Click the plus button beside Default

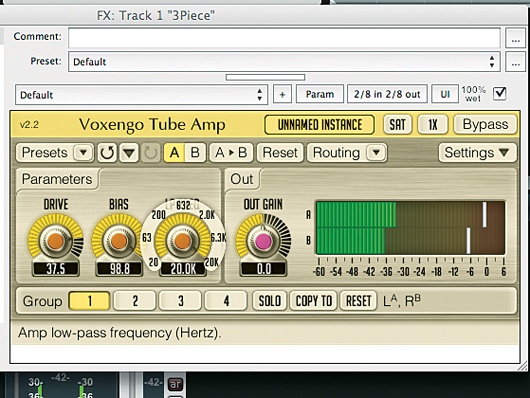tap(282, 94)
